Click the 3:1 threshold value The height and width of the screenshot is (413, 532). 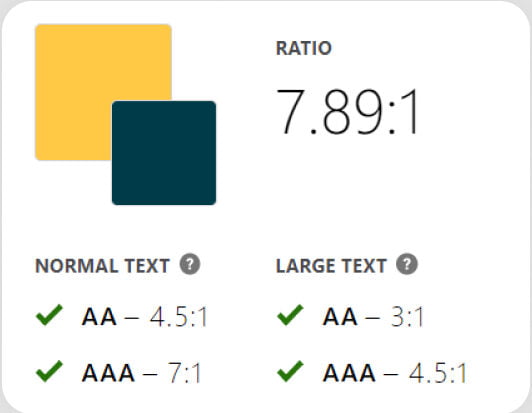coord(407,317)
